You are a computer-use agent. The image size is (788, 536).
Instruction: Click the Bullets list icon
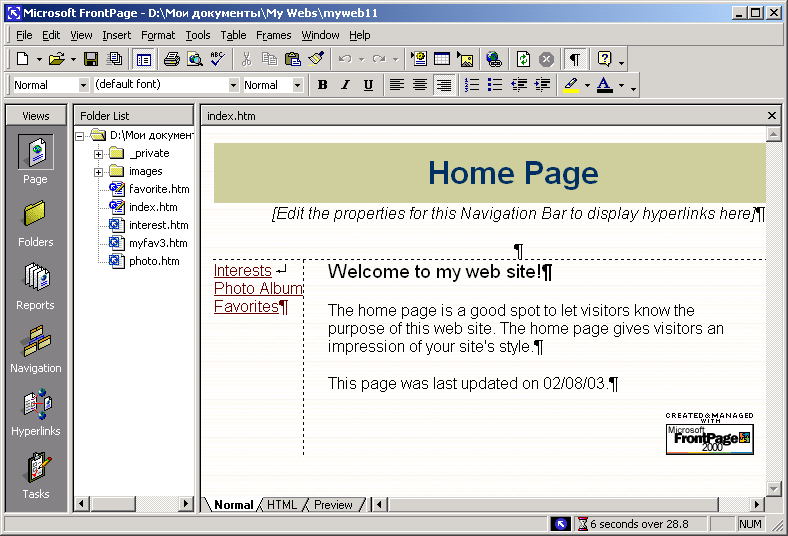tap(495, 85)
